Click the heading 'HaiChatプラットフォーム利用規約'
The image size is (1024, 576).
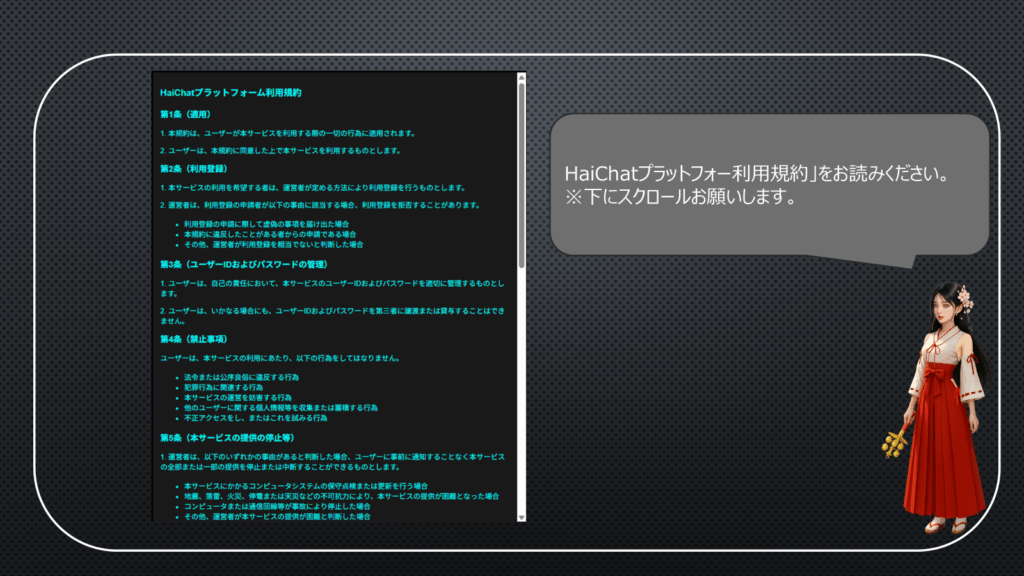click(x=231, y=93)
